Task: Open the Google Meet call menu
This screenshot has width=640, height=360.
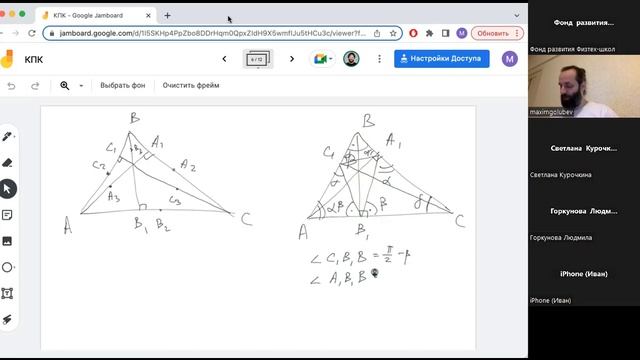Action: click(323, 59)
